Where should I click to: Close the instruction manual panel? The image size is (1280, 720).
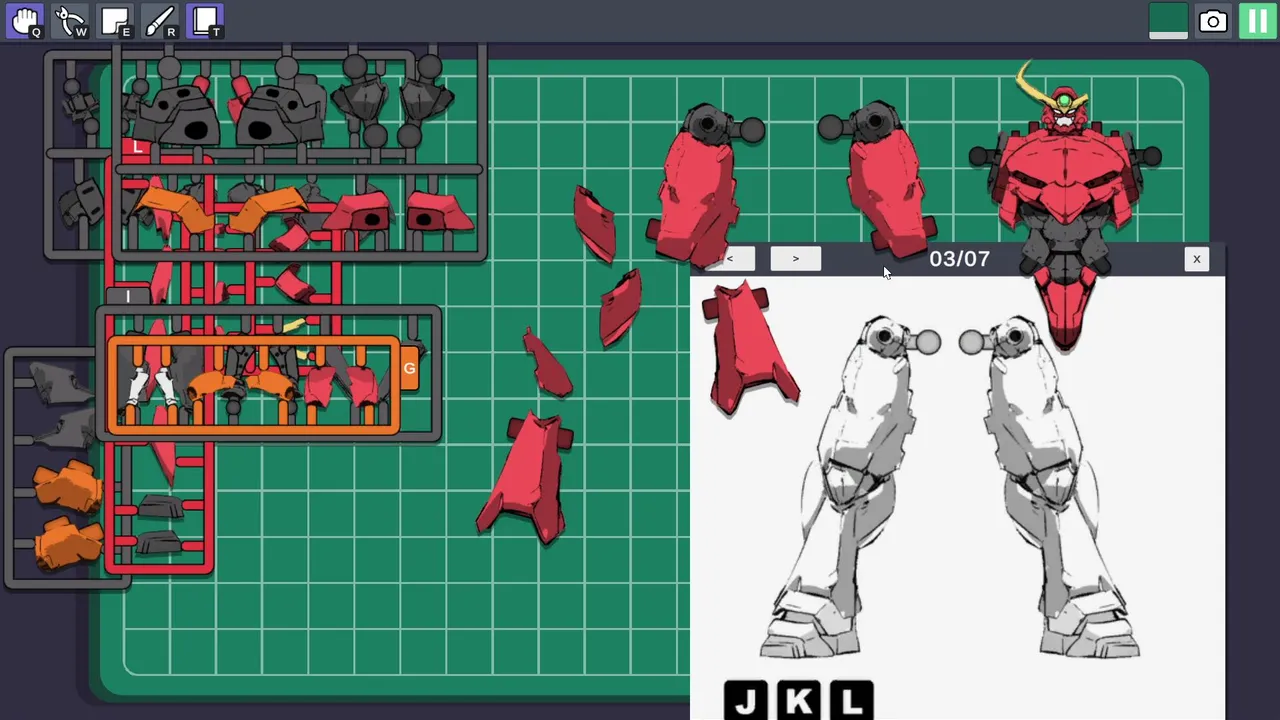click(1196, 259)
